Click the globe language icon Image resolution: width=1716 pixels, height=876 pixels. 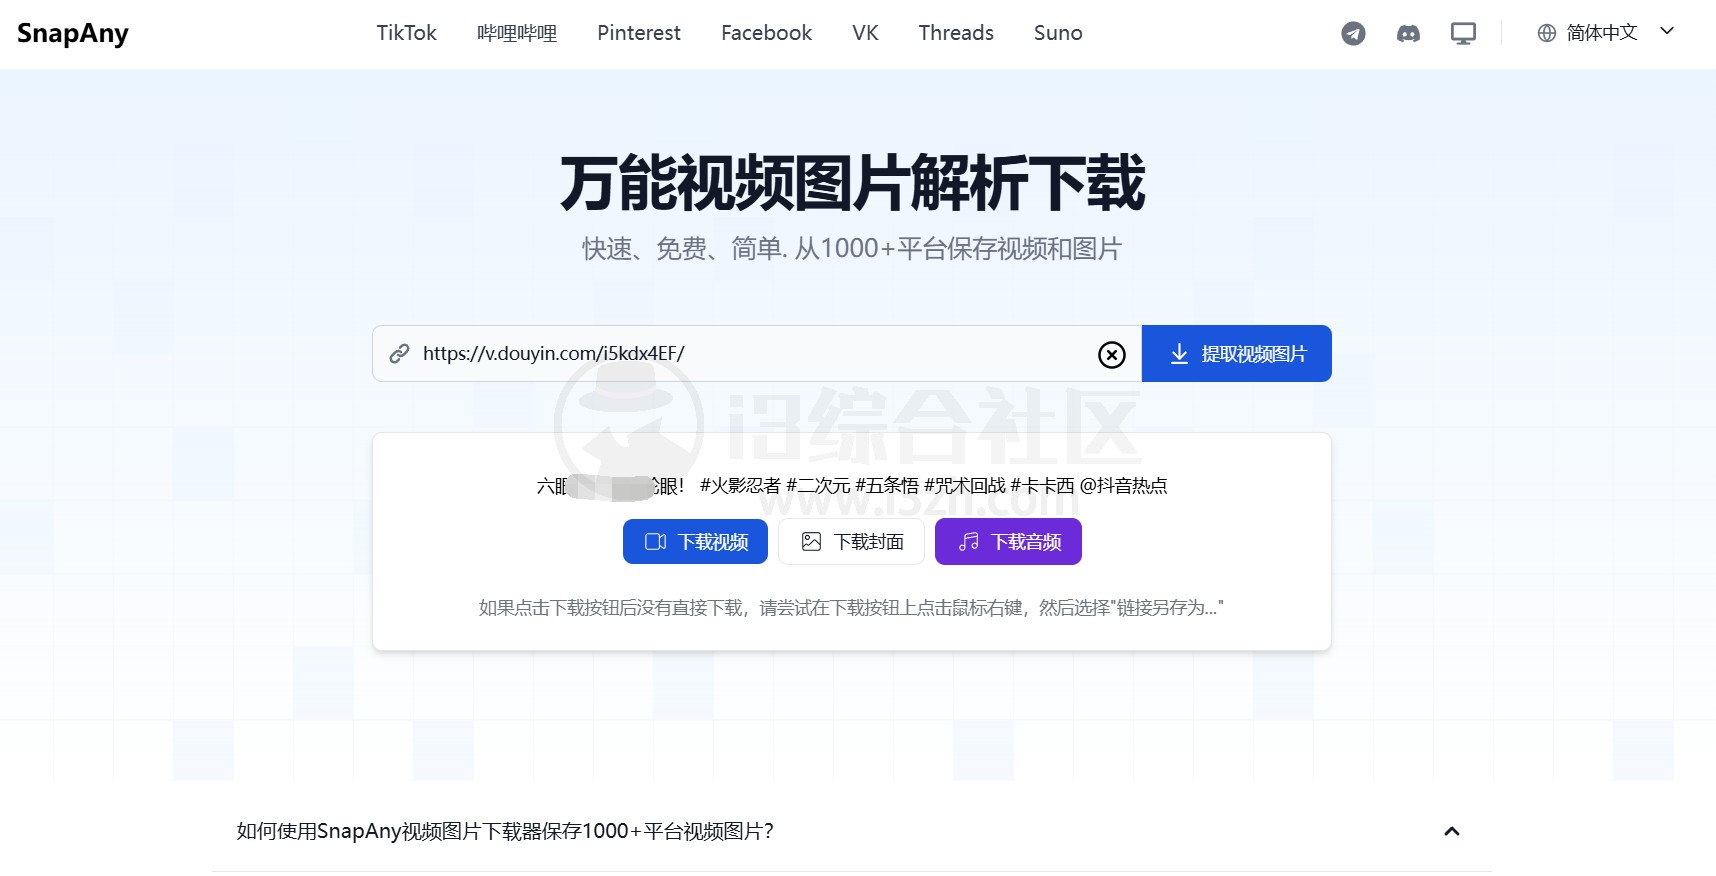pos(1546,33)
